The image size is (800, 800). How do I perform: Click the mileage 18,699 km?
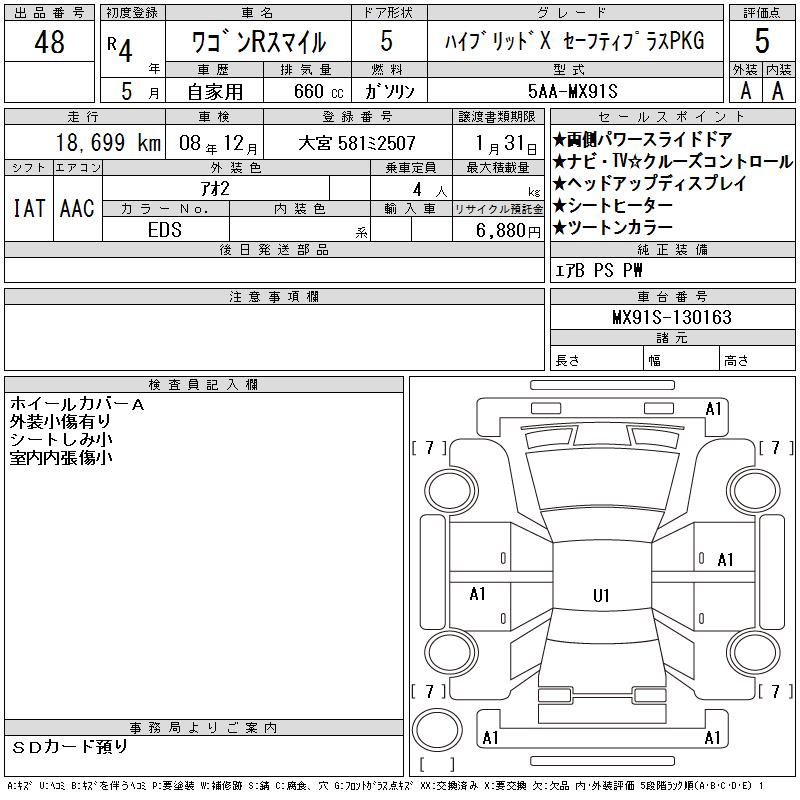(x=108, y=143)
